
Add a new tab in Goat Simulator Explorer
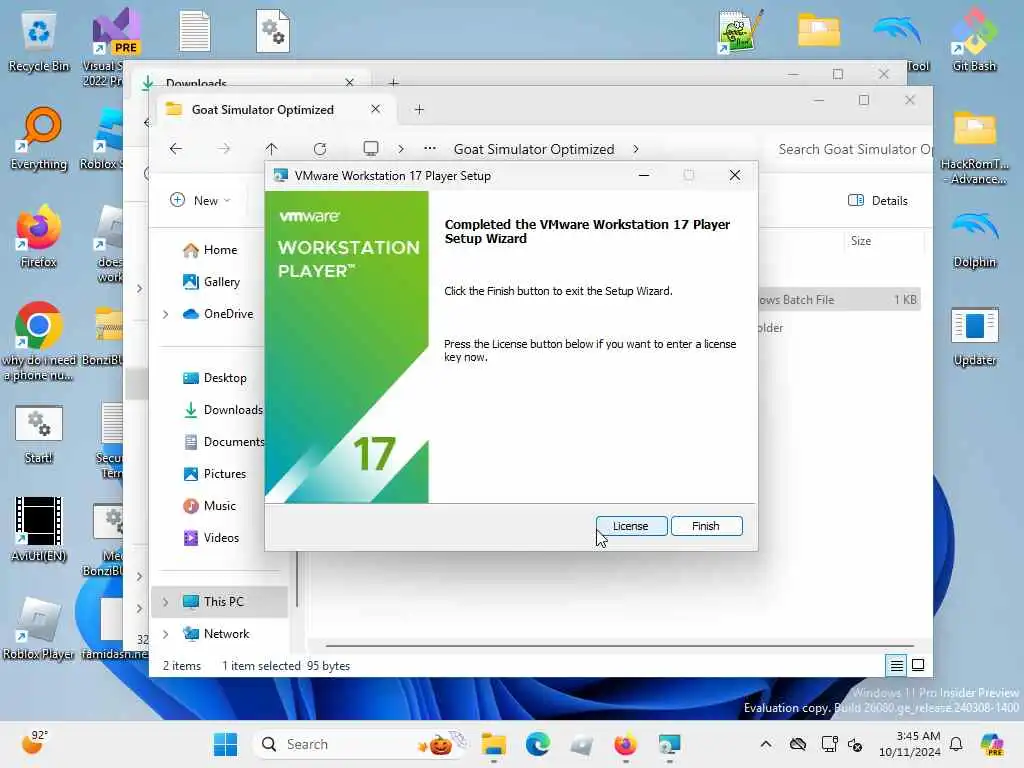[419, 110]
